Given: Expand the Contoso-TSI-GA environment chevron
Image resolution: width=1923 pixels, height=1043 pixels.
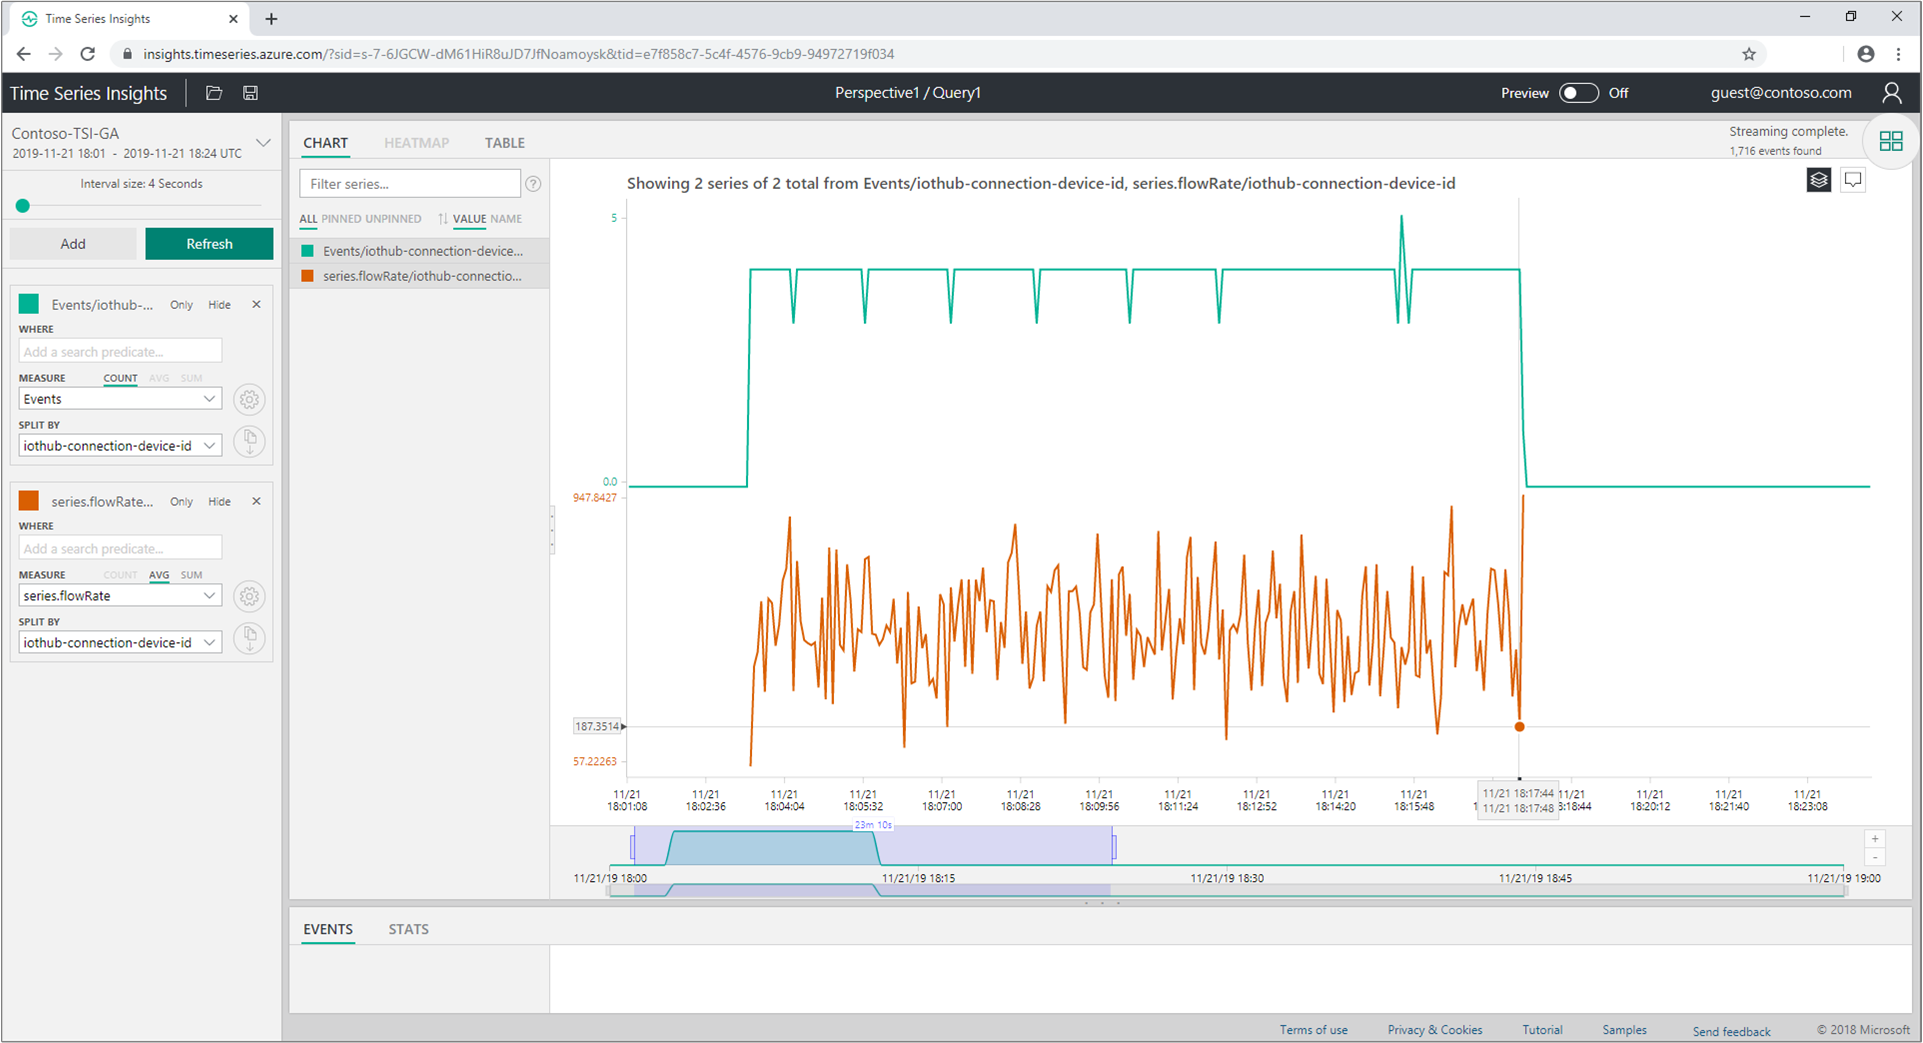Looking at the screenshot, I should pyautogui.click(x=263, y=143).
